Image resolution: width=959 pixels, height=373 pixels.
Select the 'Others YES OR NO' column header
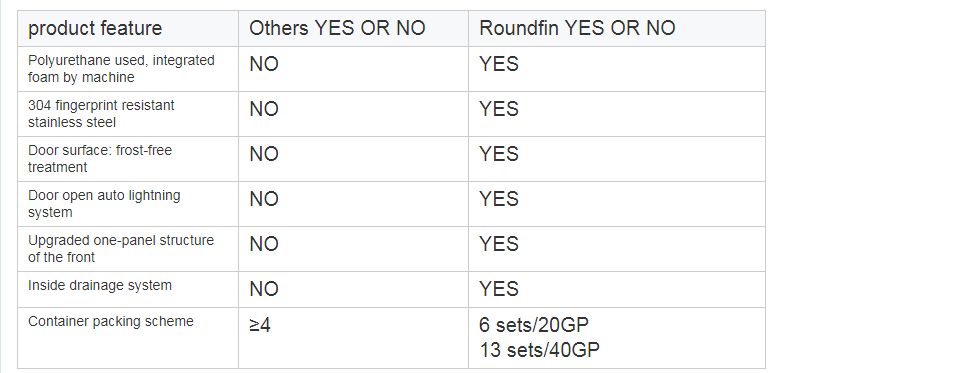point(354,28)
